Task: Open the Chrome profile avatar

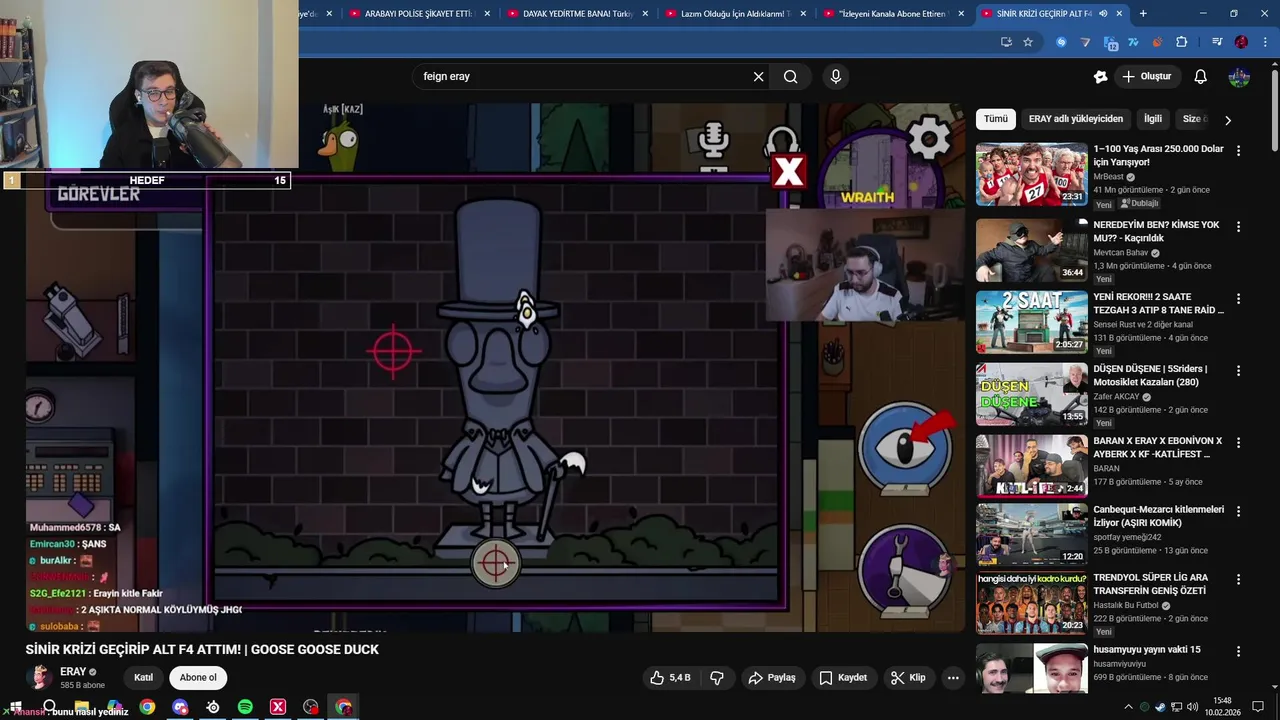Action: (1241, 42)
